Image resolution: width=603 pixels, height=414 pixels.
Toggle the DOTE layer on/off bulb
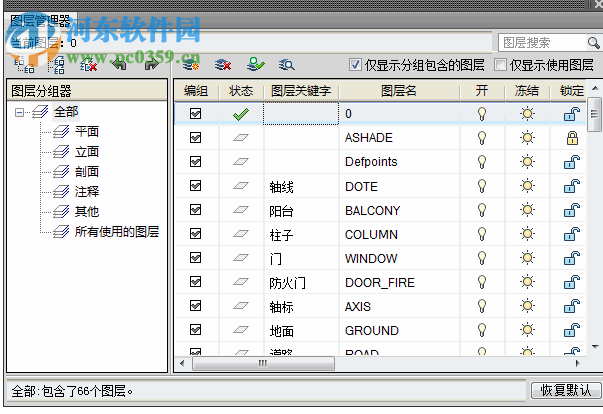click(482, 186)
